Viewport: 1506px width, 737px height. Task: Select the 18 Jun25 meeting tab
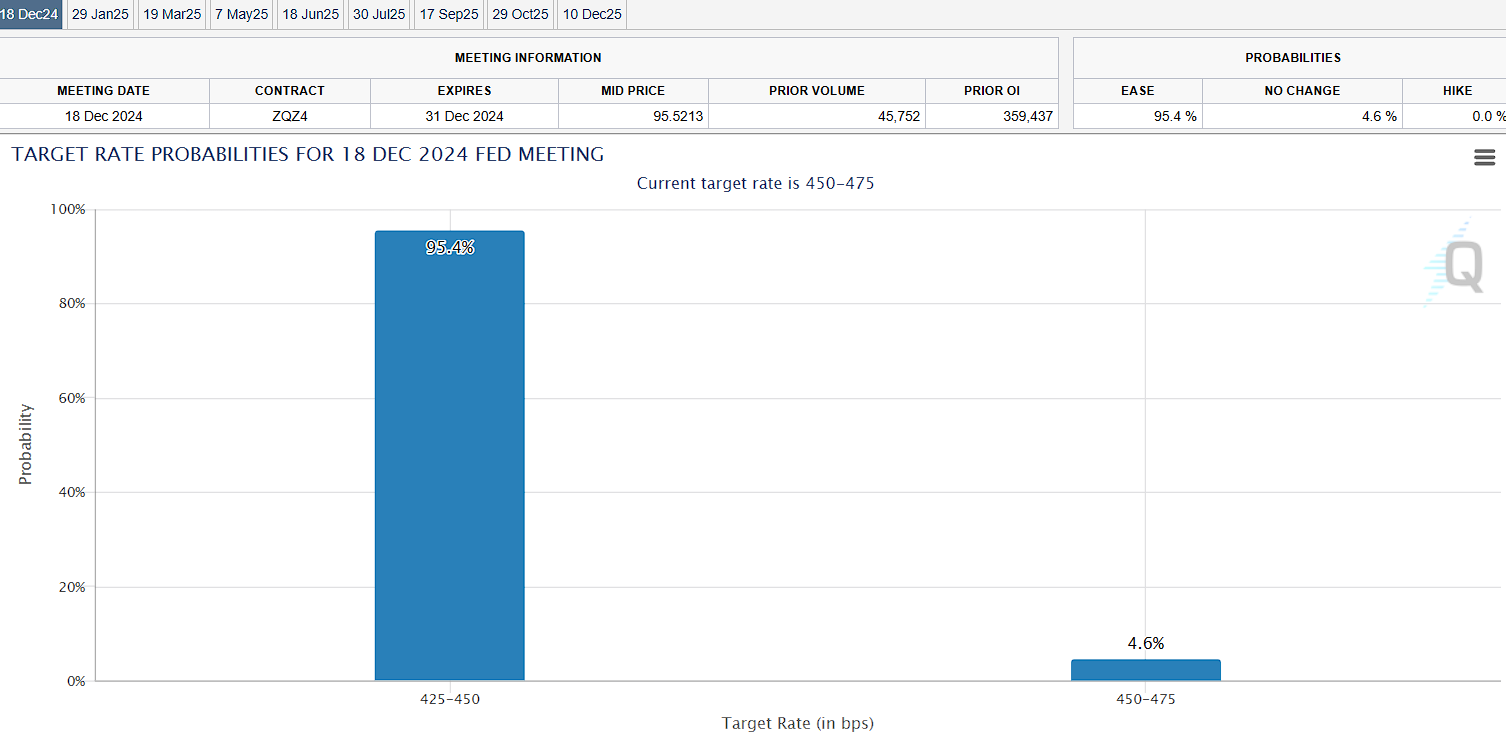coord(310,14)
